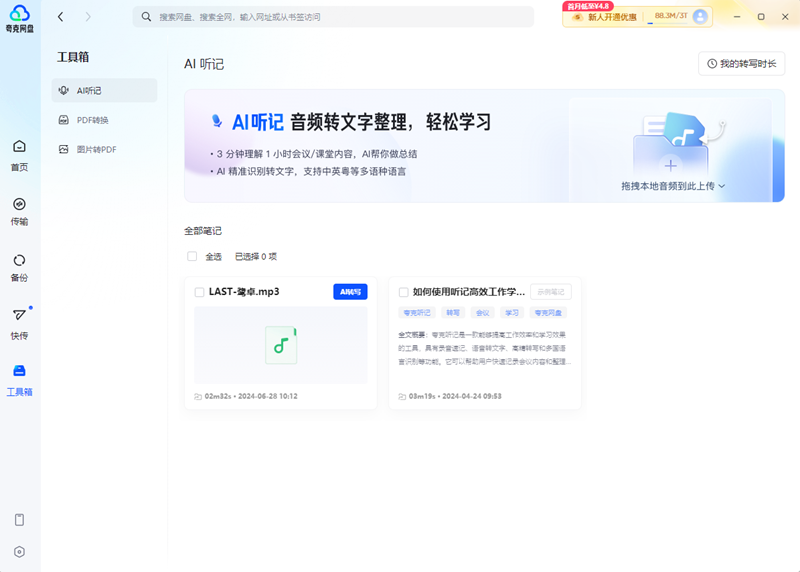Viewport: 800px width, 572px height.
Task: Click the user avatar icon in title bar
Action: point(700,17)
